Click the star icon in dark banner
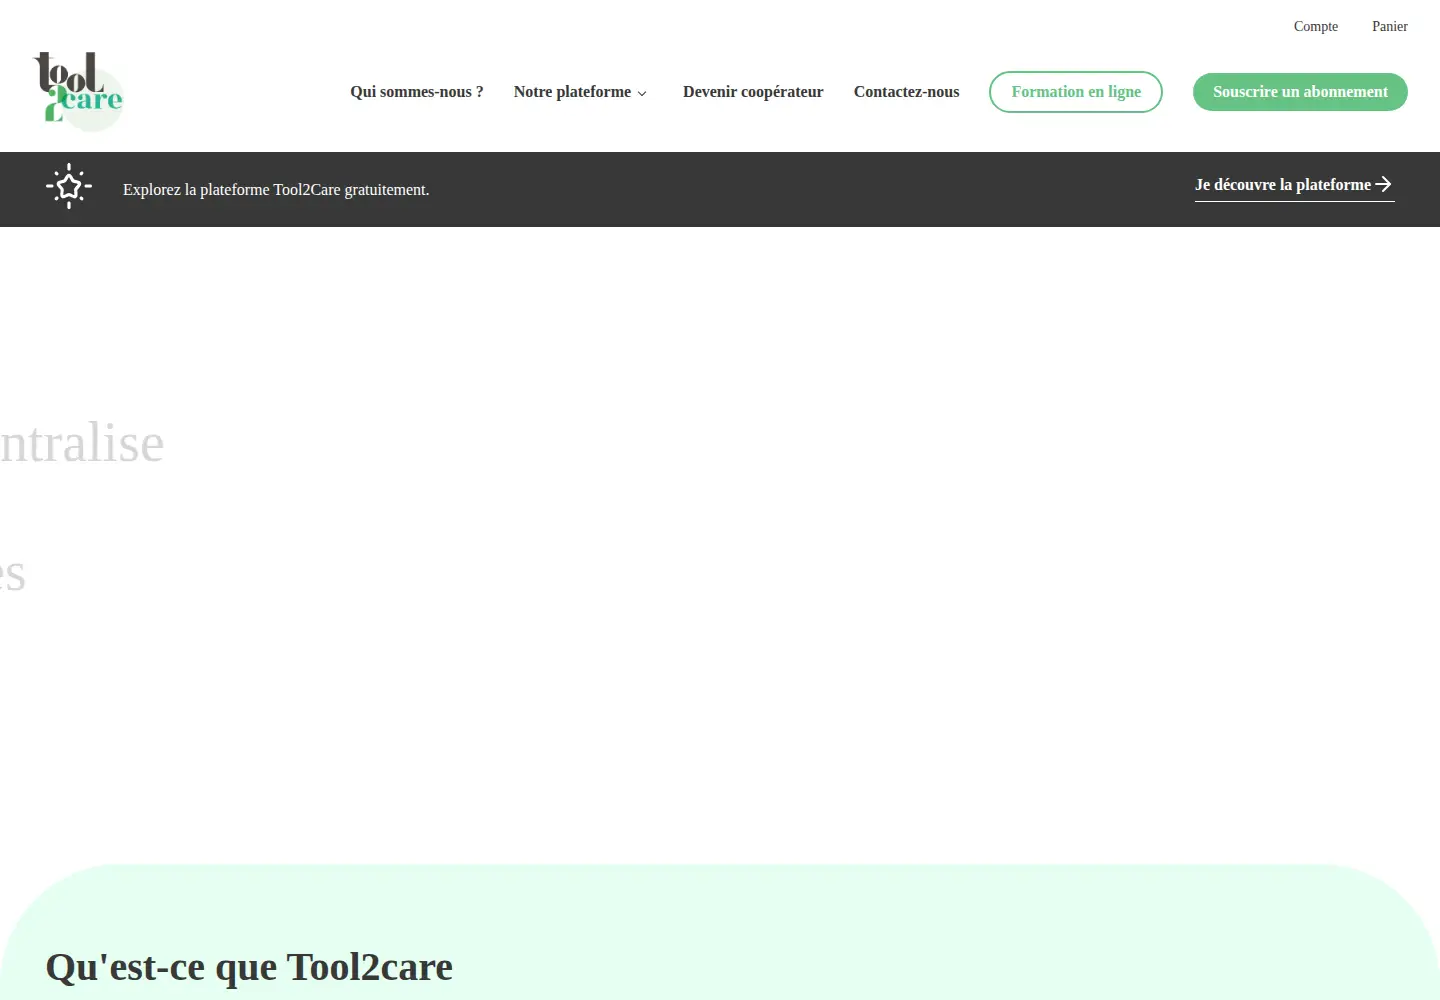This screenshot has width=1440, height=1000. (x=69, y=186)
